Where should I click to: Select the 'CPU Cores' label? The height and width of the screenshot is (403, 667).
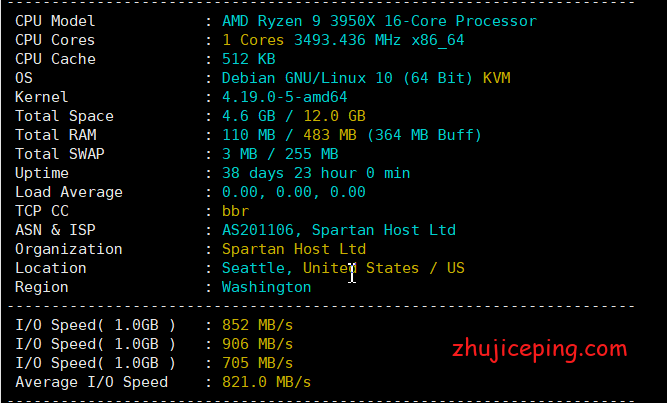coord(55,40)
